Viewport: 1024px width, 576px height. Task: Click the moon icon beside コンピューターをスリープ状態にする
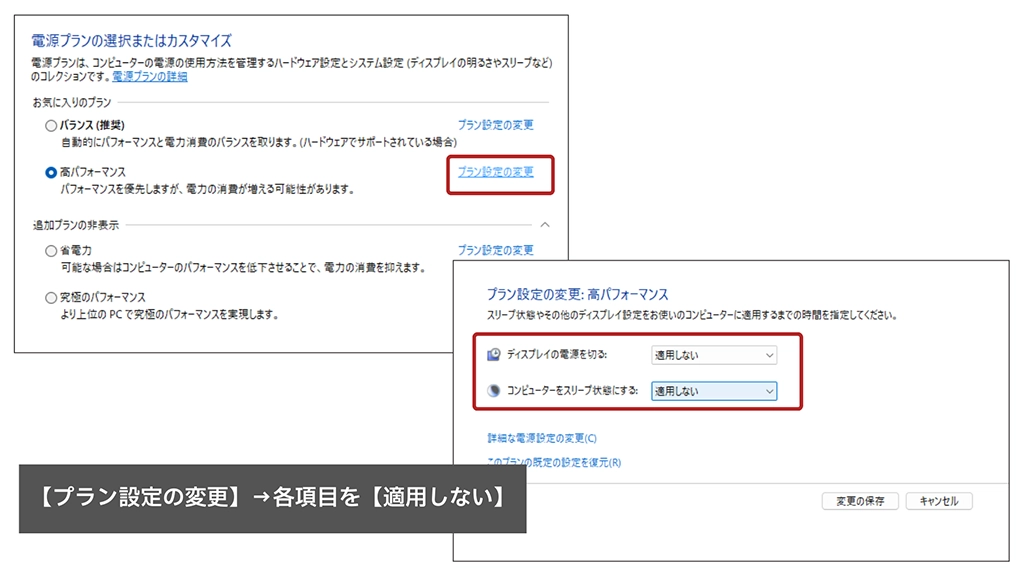493,391
